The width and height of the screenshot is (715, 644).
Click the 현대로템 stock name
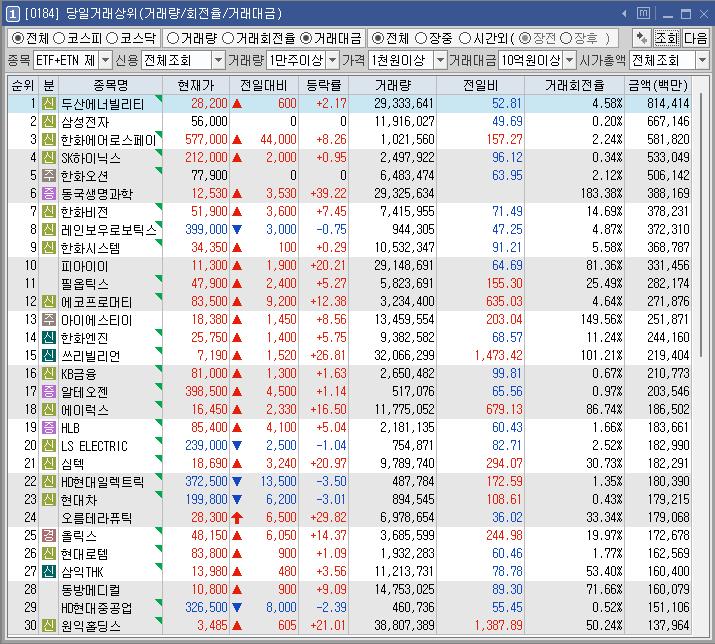click(x=85, y=554)
